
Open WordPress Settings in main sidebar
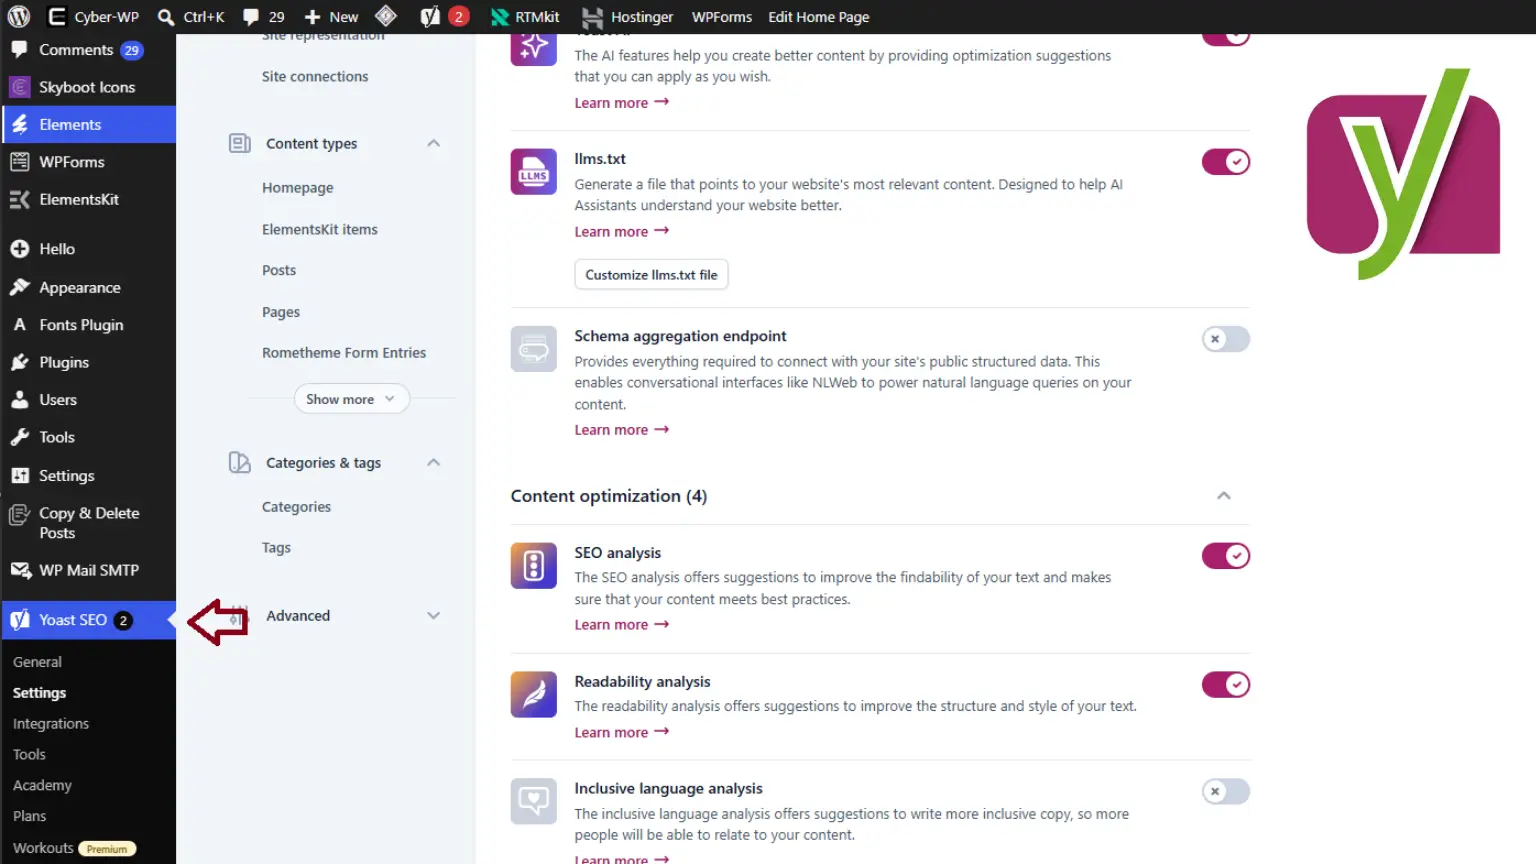click(x=88, y=475)
